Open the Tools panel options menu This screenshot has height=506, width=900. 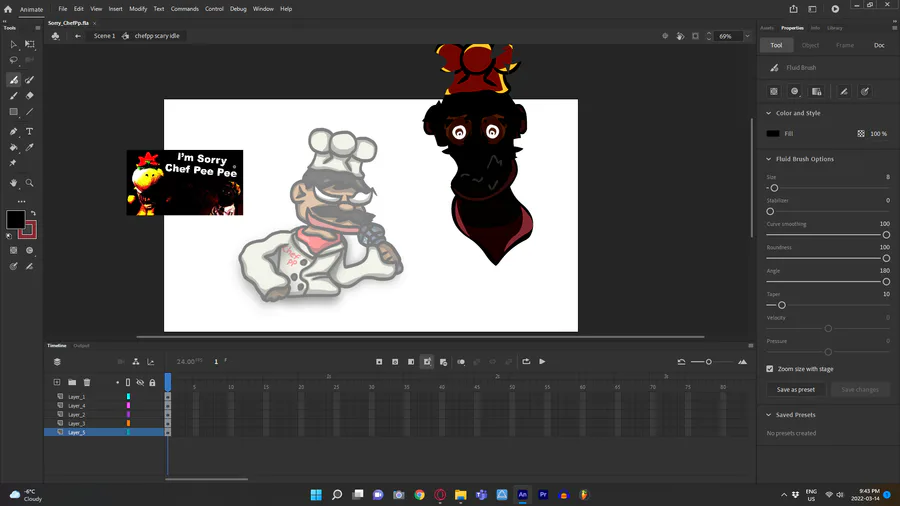click(x=38, y=28)
